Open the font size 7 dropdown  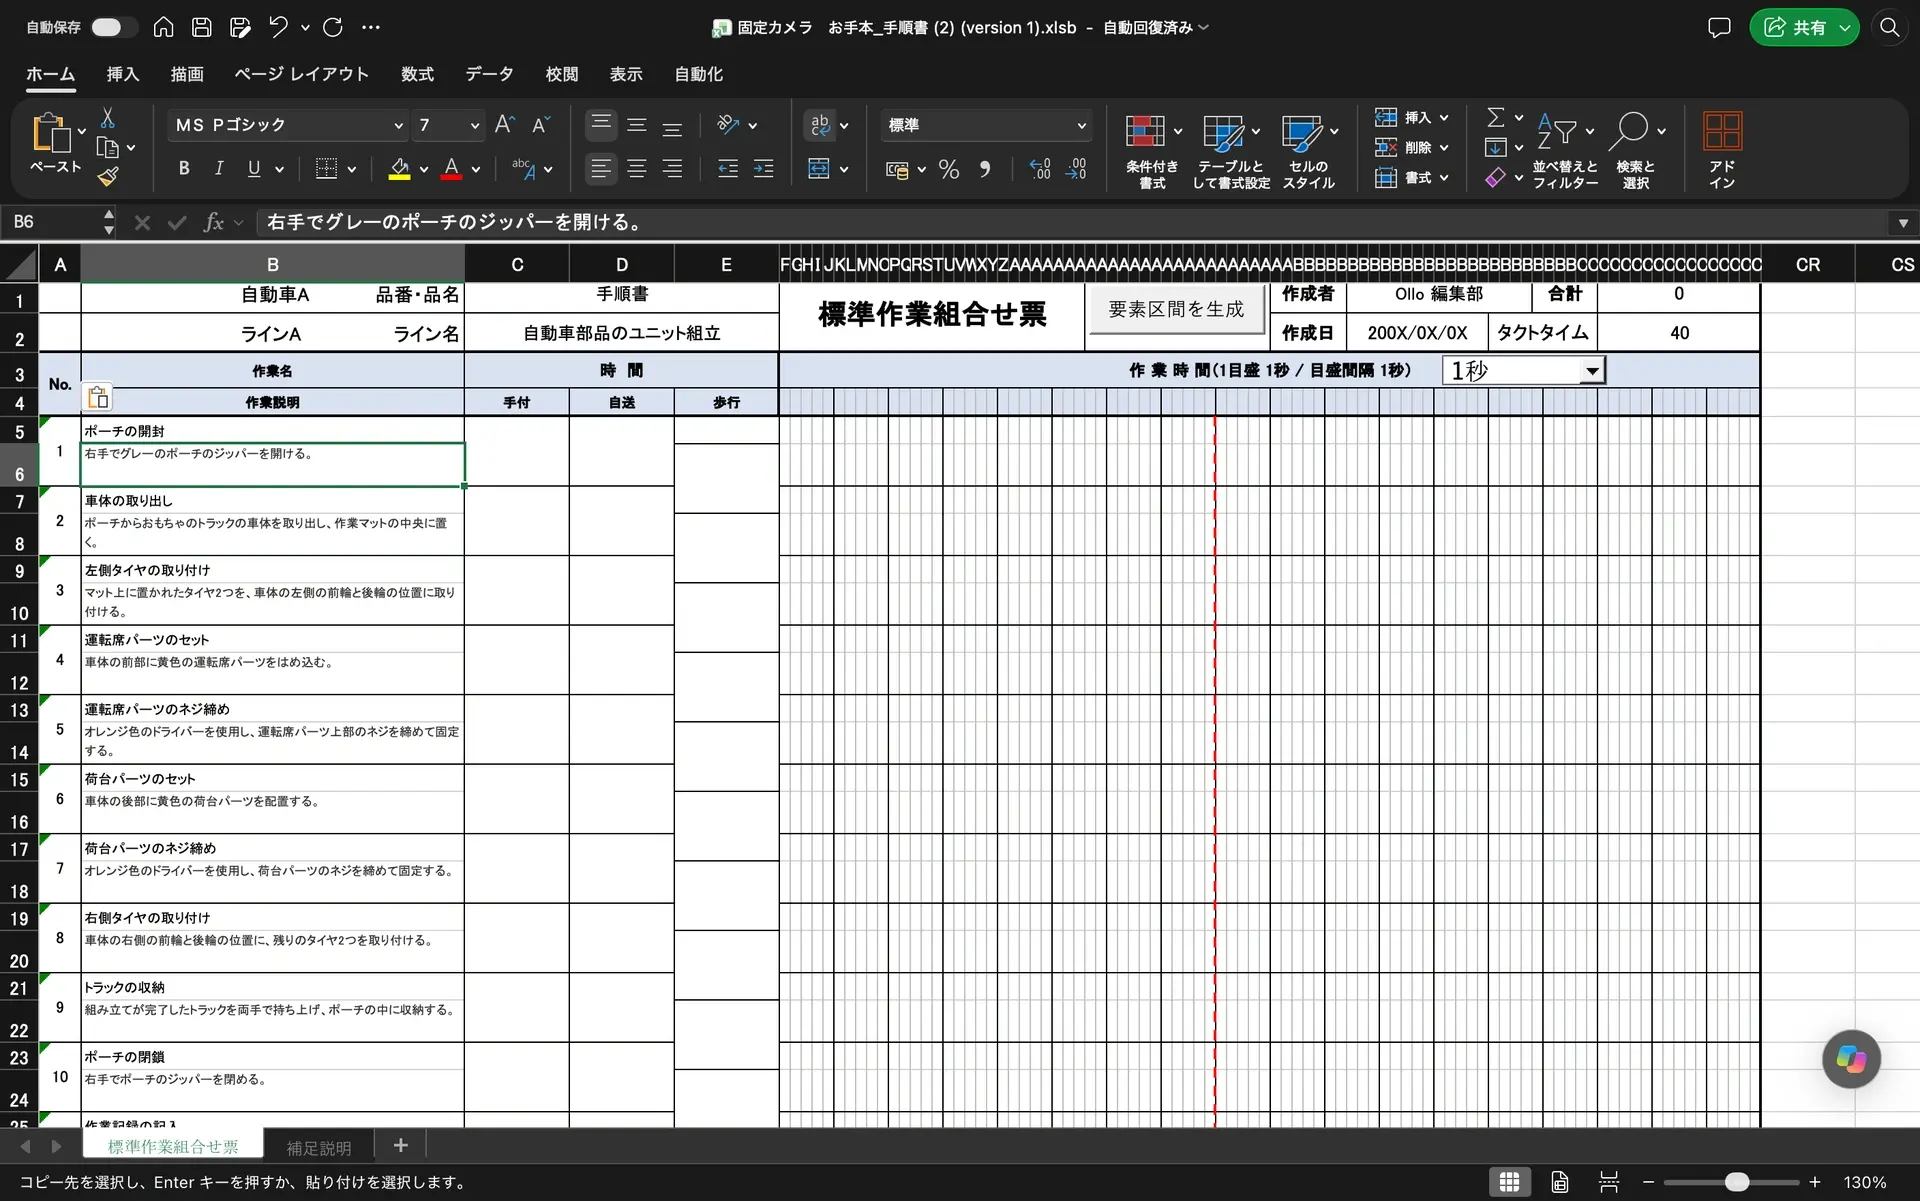coord(475,125)
